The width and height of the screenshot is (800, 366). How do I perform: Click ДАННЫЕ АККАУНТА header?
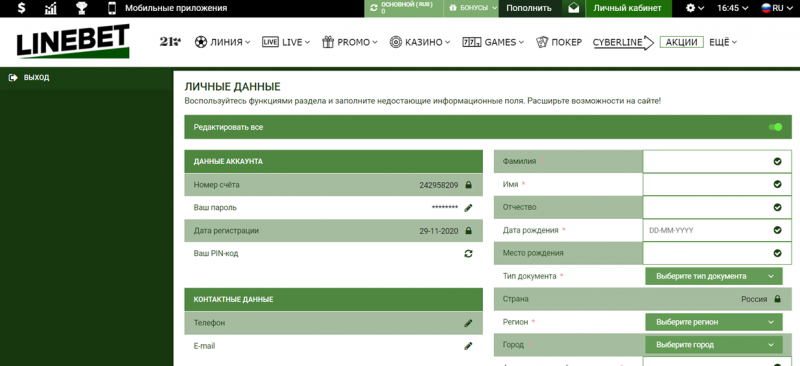click(x=334, y=161)
